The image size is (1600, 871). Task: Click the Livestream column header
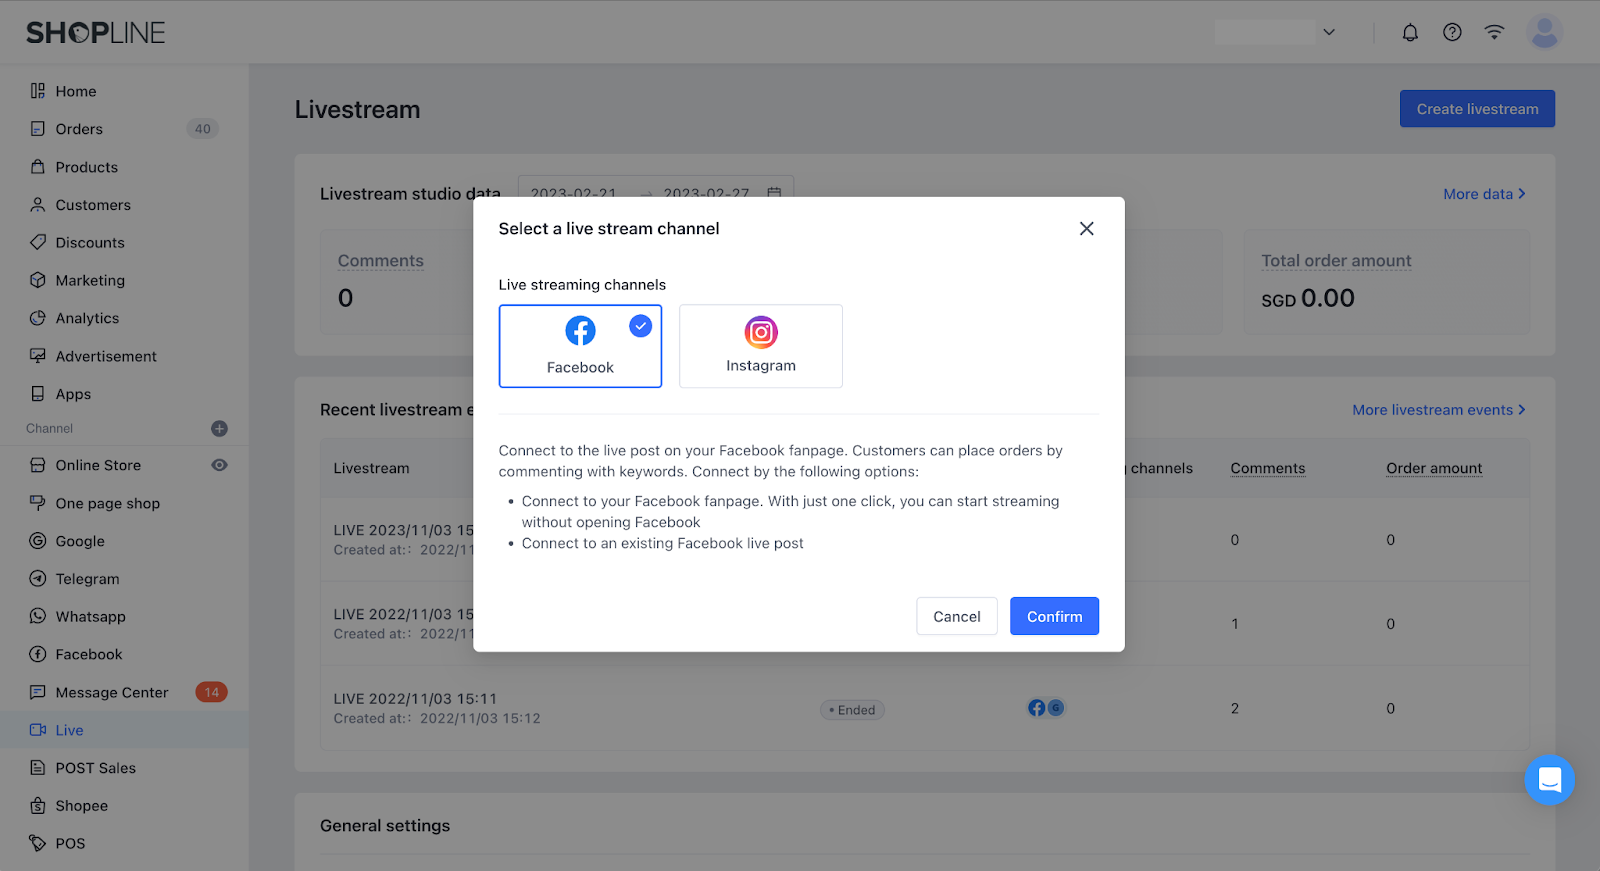coord(371,468)
